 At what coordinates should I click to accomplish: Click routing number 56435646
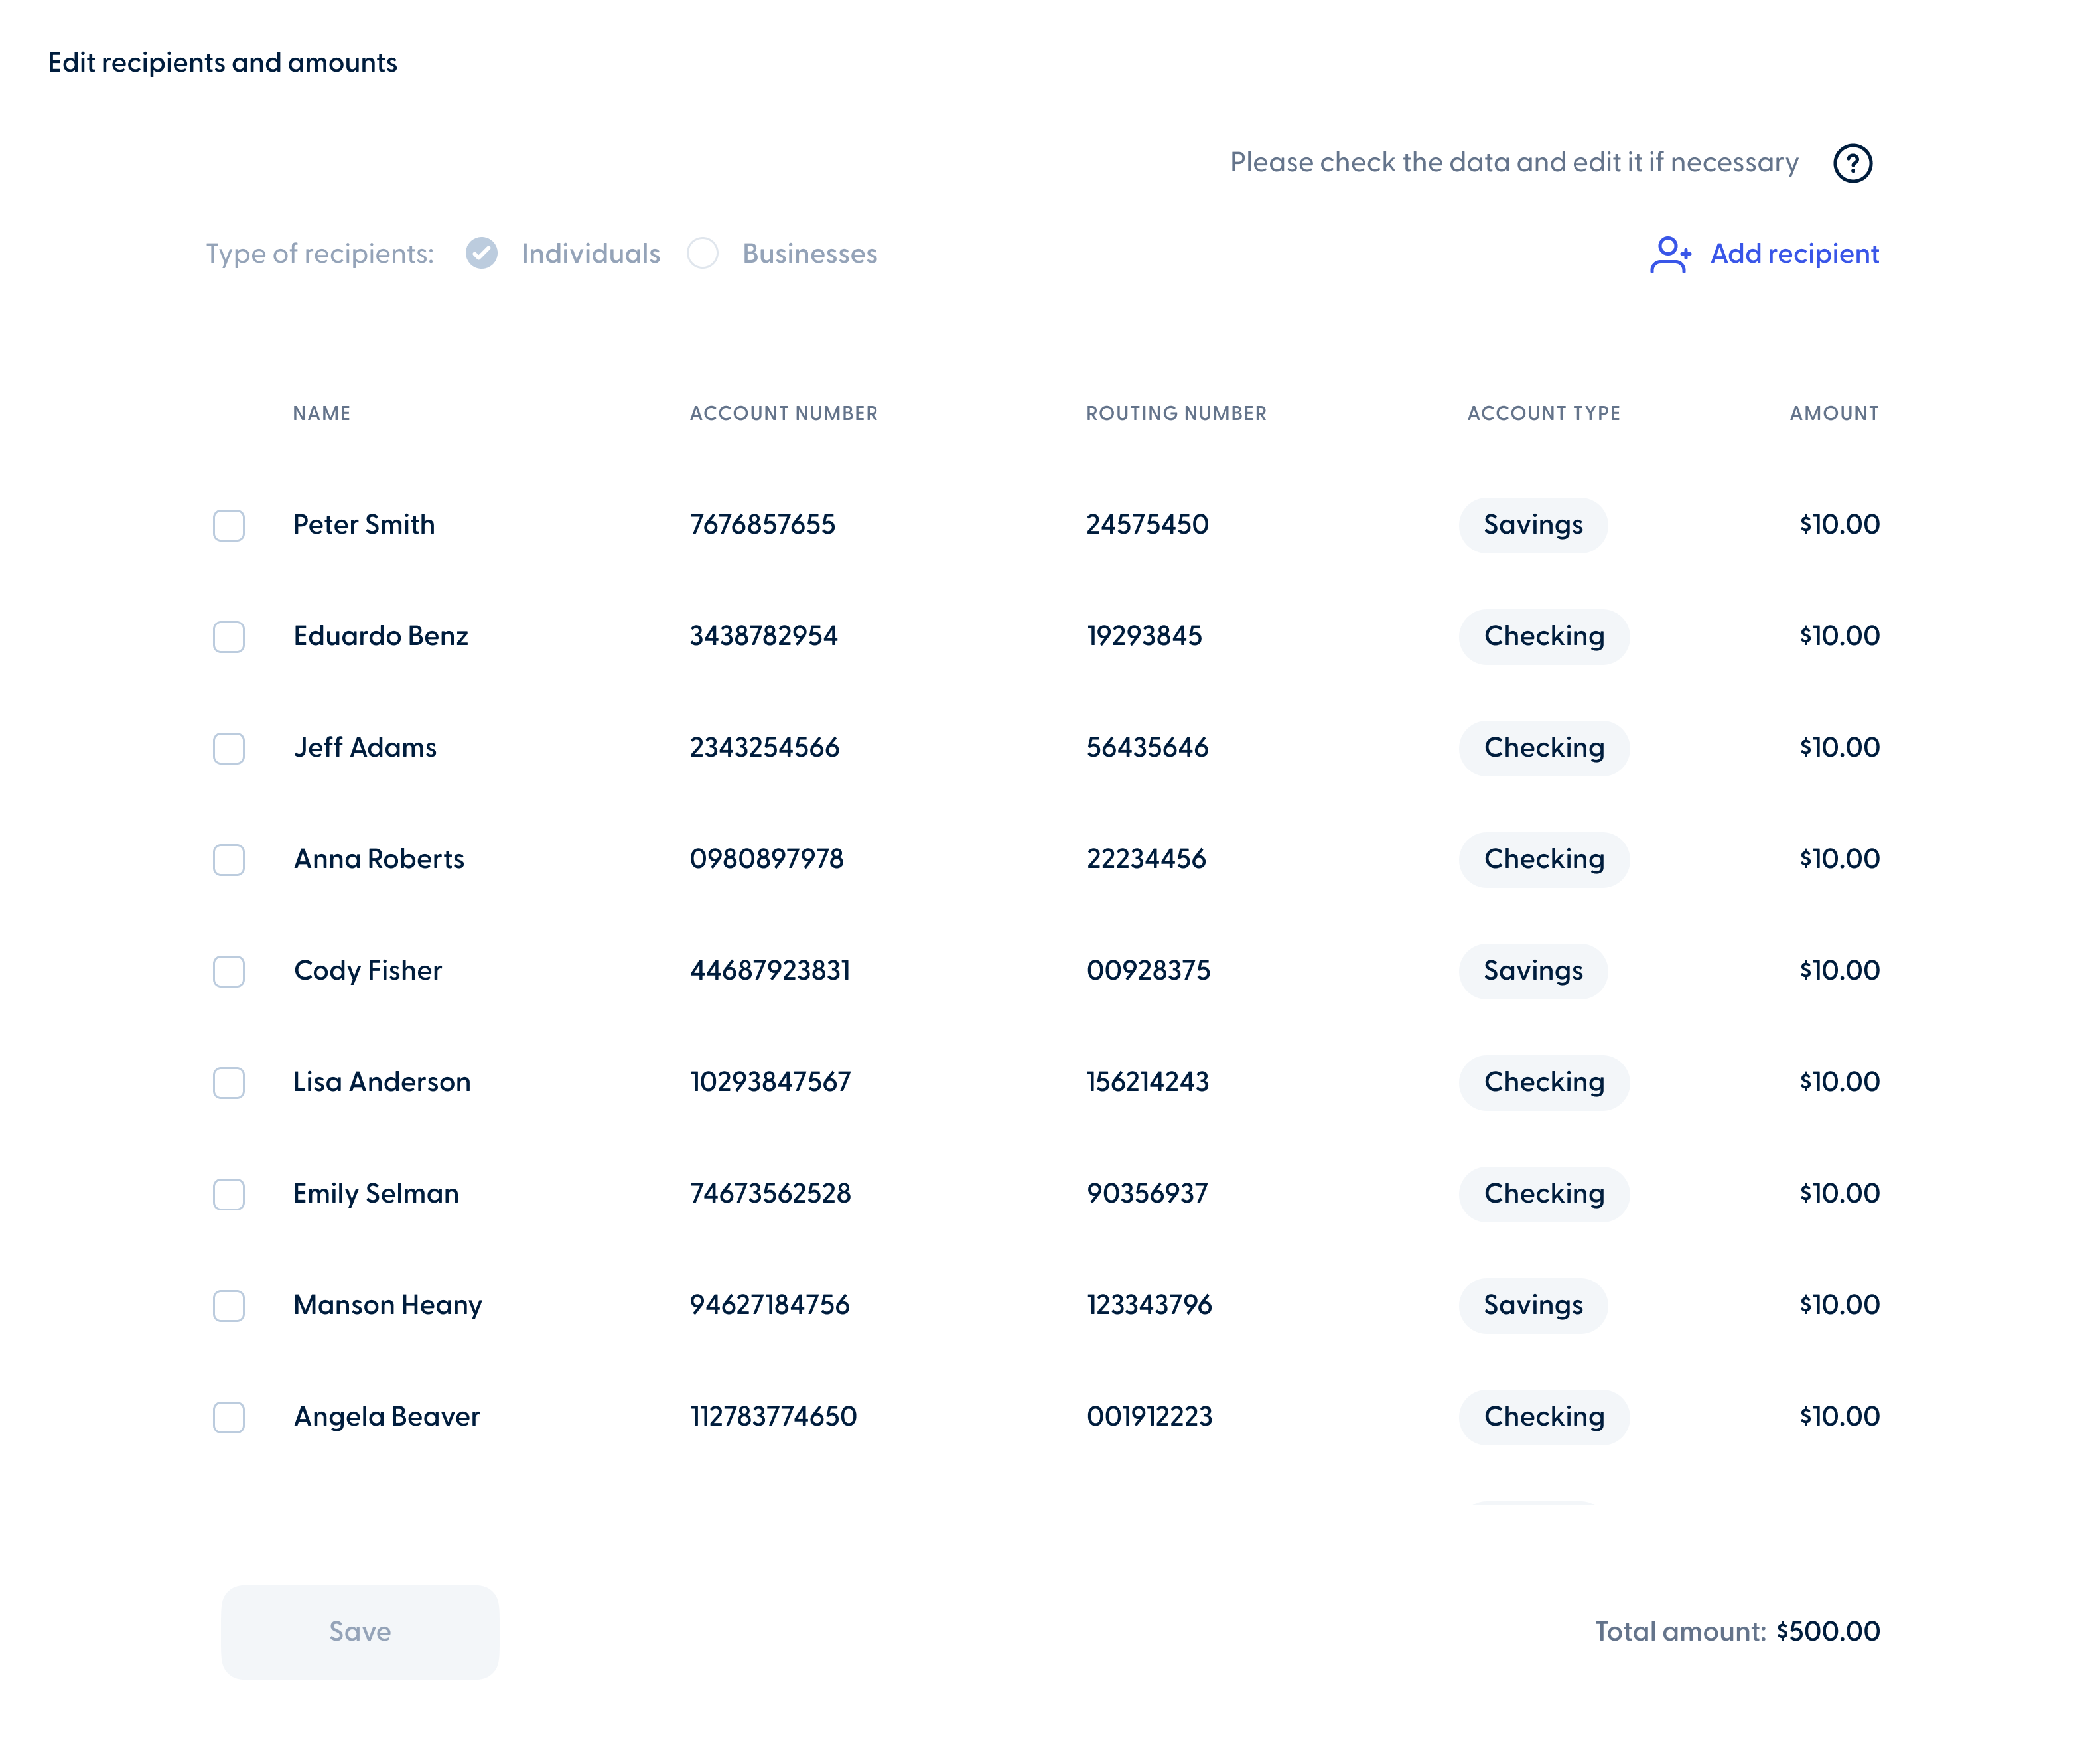(1148, 748)
